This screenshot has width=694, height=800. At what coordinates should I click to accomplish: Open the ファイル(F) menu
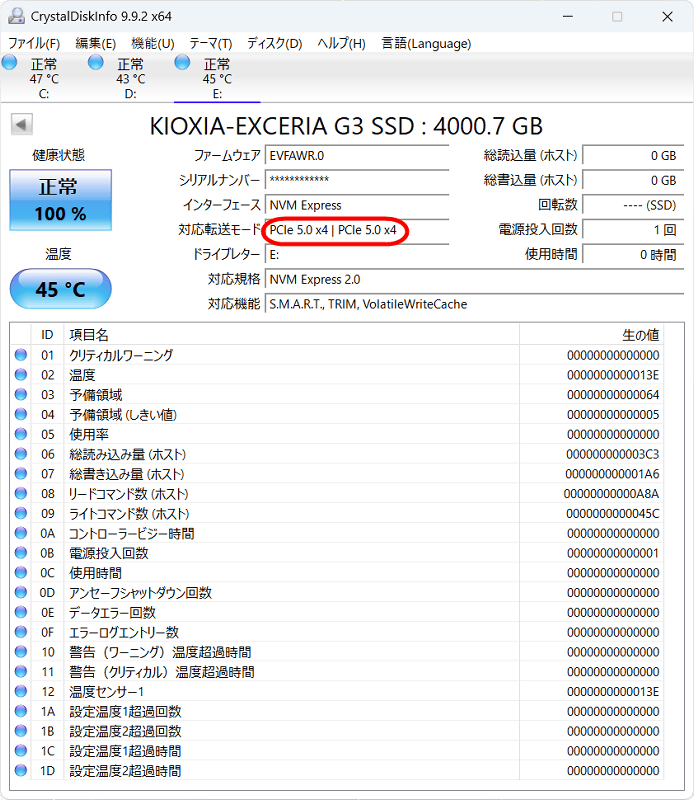coord(34,43)
